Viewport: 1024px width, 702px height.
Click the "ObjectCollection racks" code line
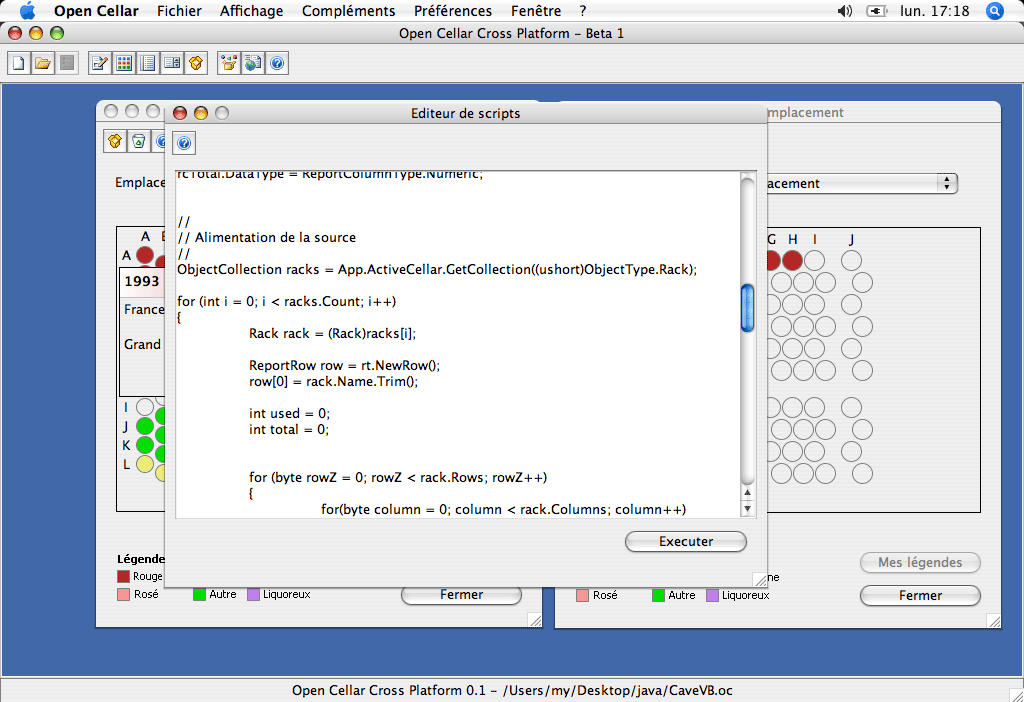437,270
